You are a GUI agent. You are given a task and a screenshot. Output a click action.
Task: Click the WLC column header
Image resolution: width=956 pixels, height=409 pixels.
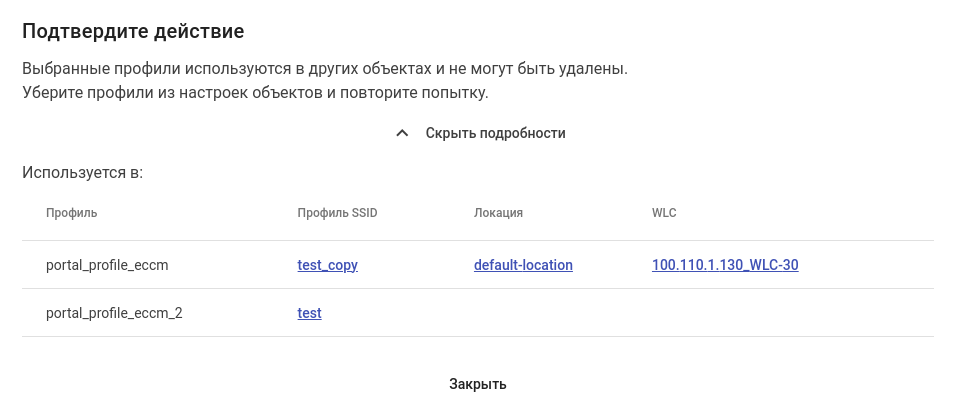665,213
